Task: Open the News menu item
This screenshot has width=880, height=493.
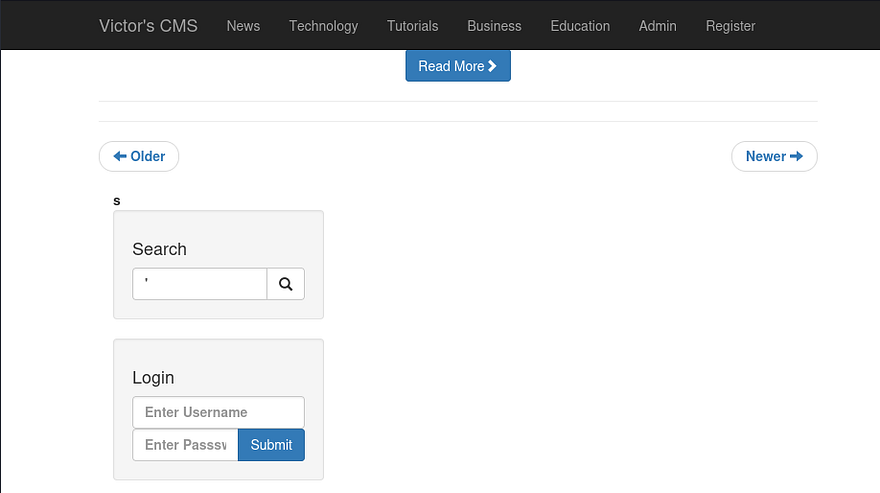Action: (243, 26)
